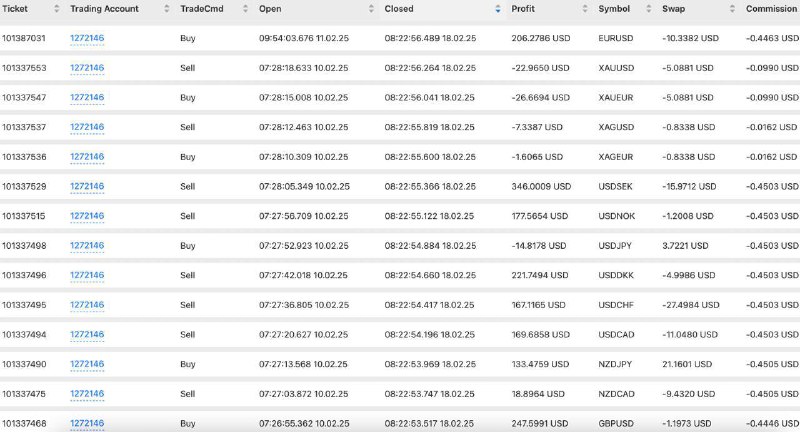Screen dimensions: 800x432
Task: Sort by TradeCmd column arrows
Action: 245,9
